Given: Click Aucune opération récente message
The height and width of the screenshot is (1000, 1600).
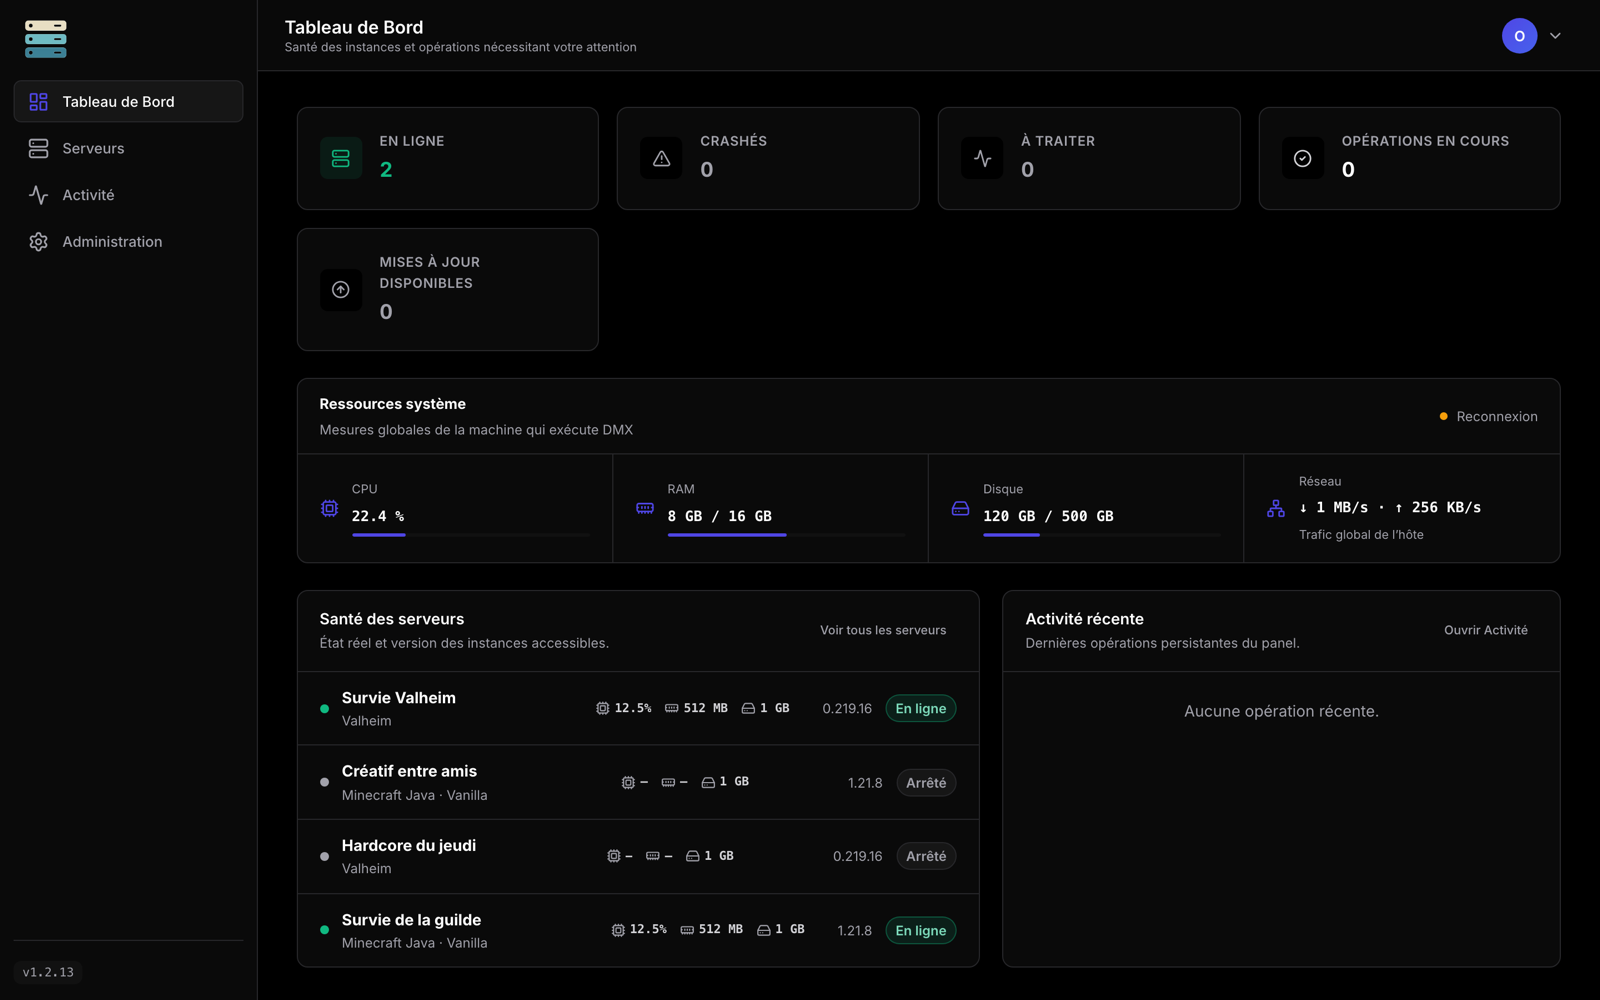Looking at the screenshot, I should pyautogui.click(x=1281, y=711).
